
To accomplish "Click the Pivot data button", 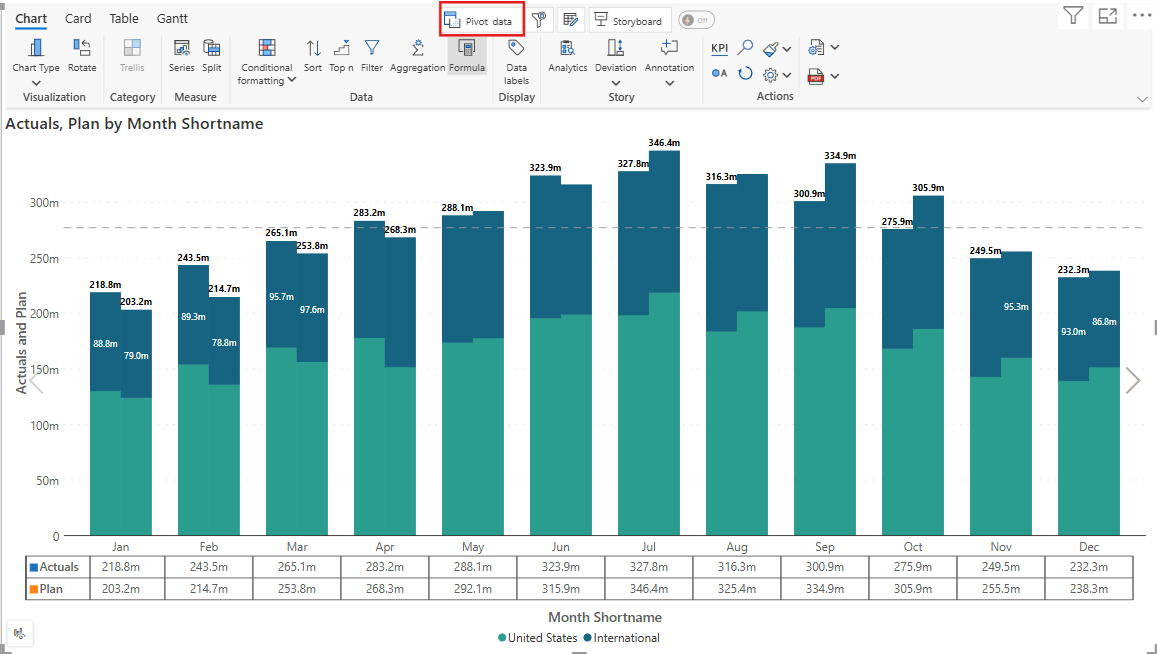I will click(x=482, y=20).
